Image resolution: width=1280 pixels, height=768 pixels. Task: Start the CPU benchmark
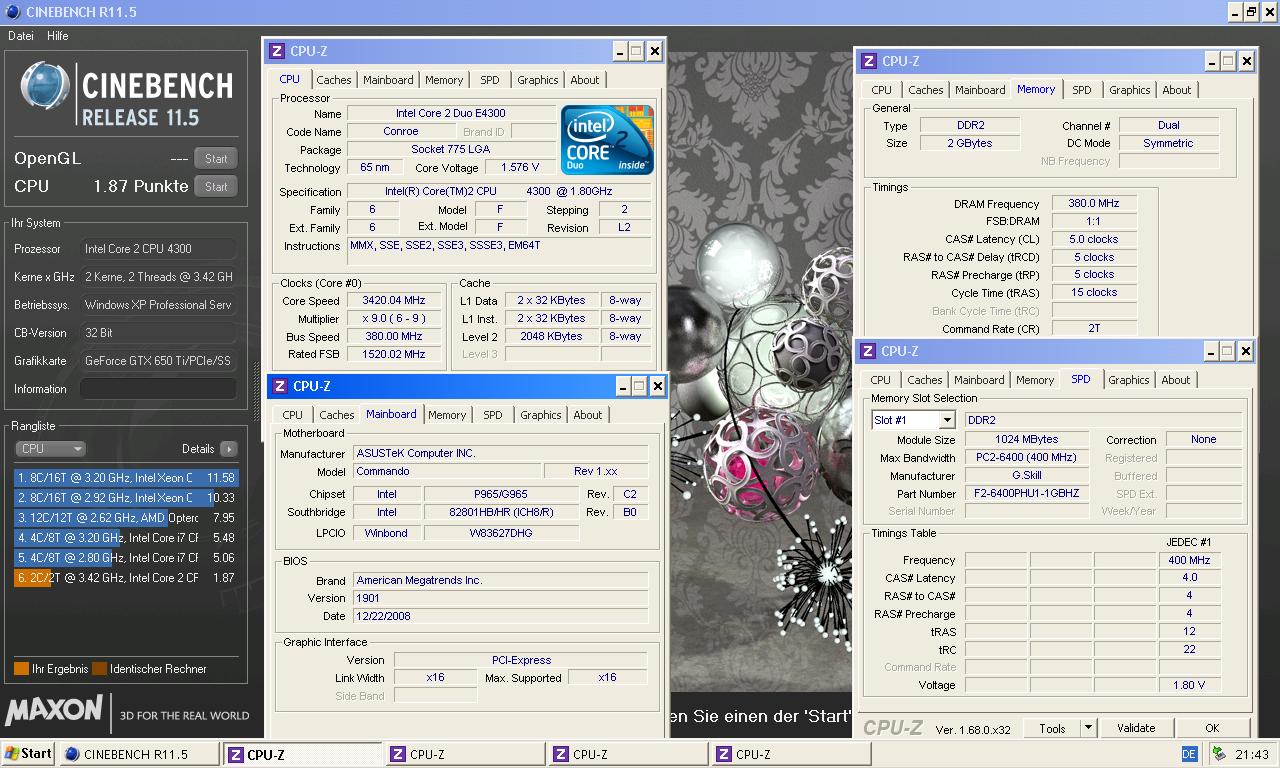pyautogui.click(x=216, y=186)
